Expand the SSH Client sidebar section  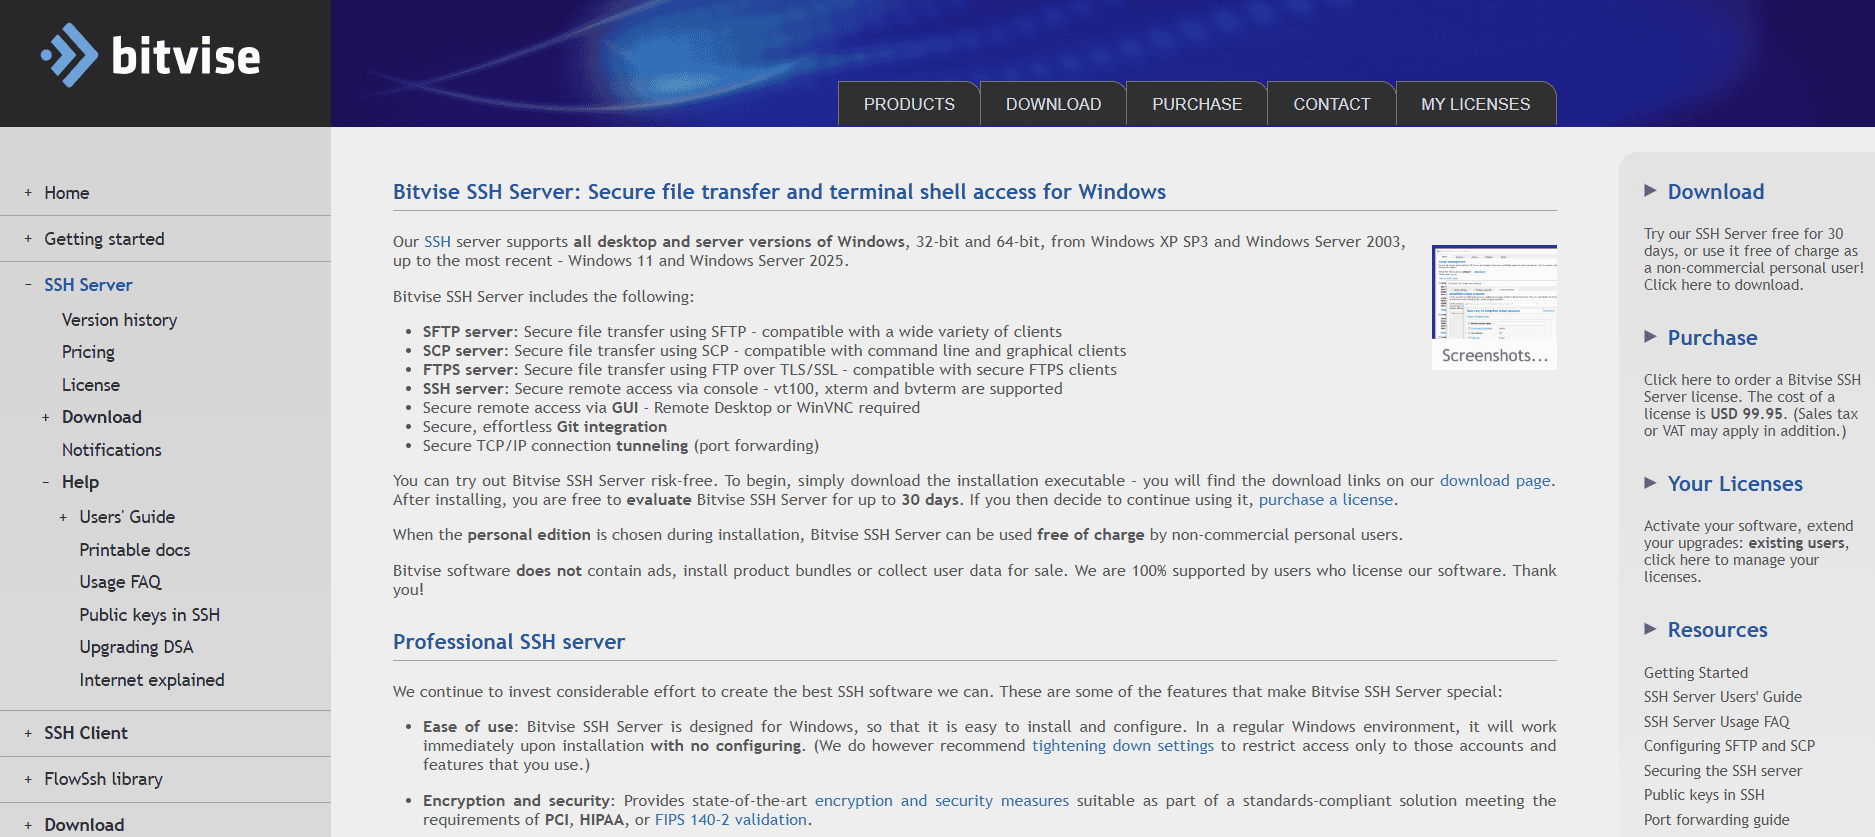click(28, 733)
